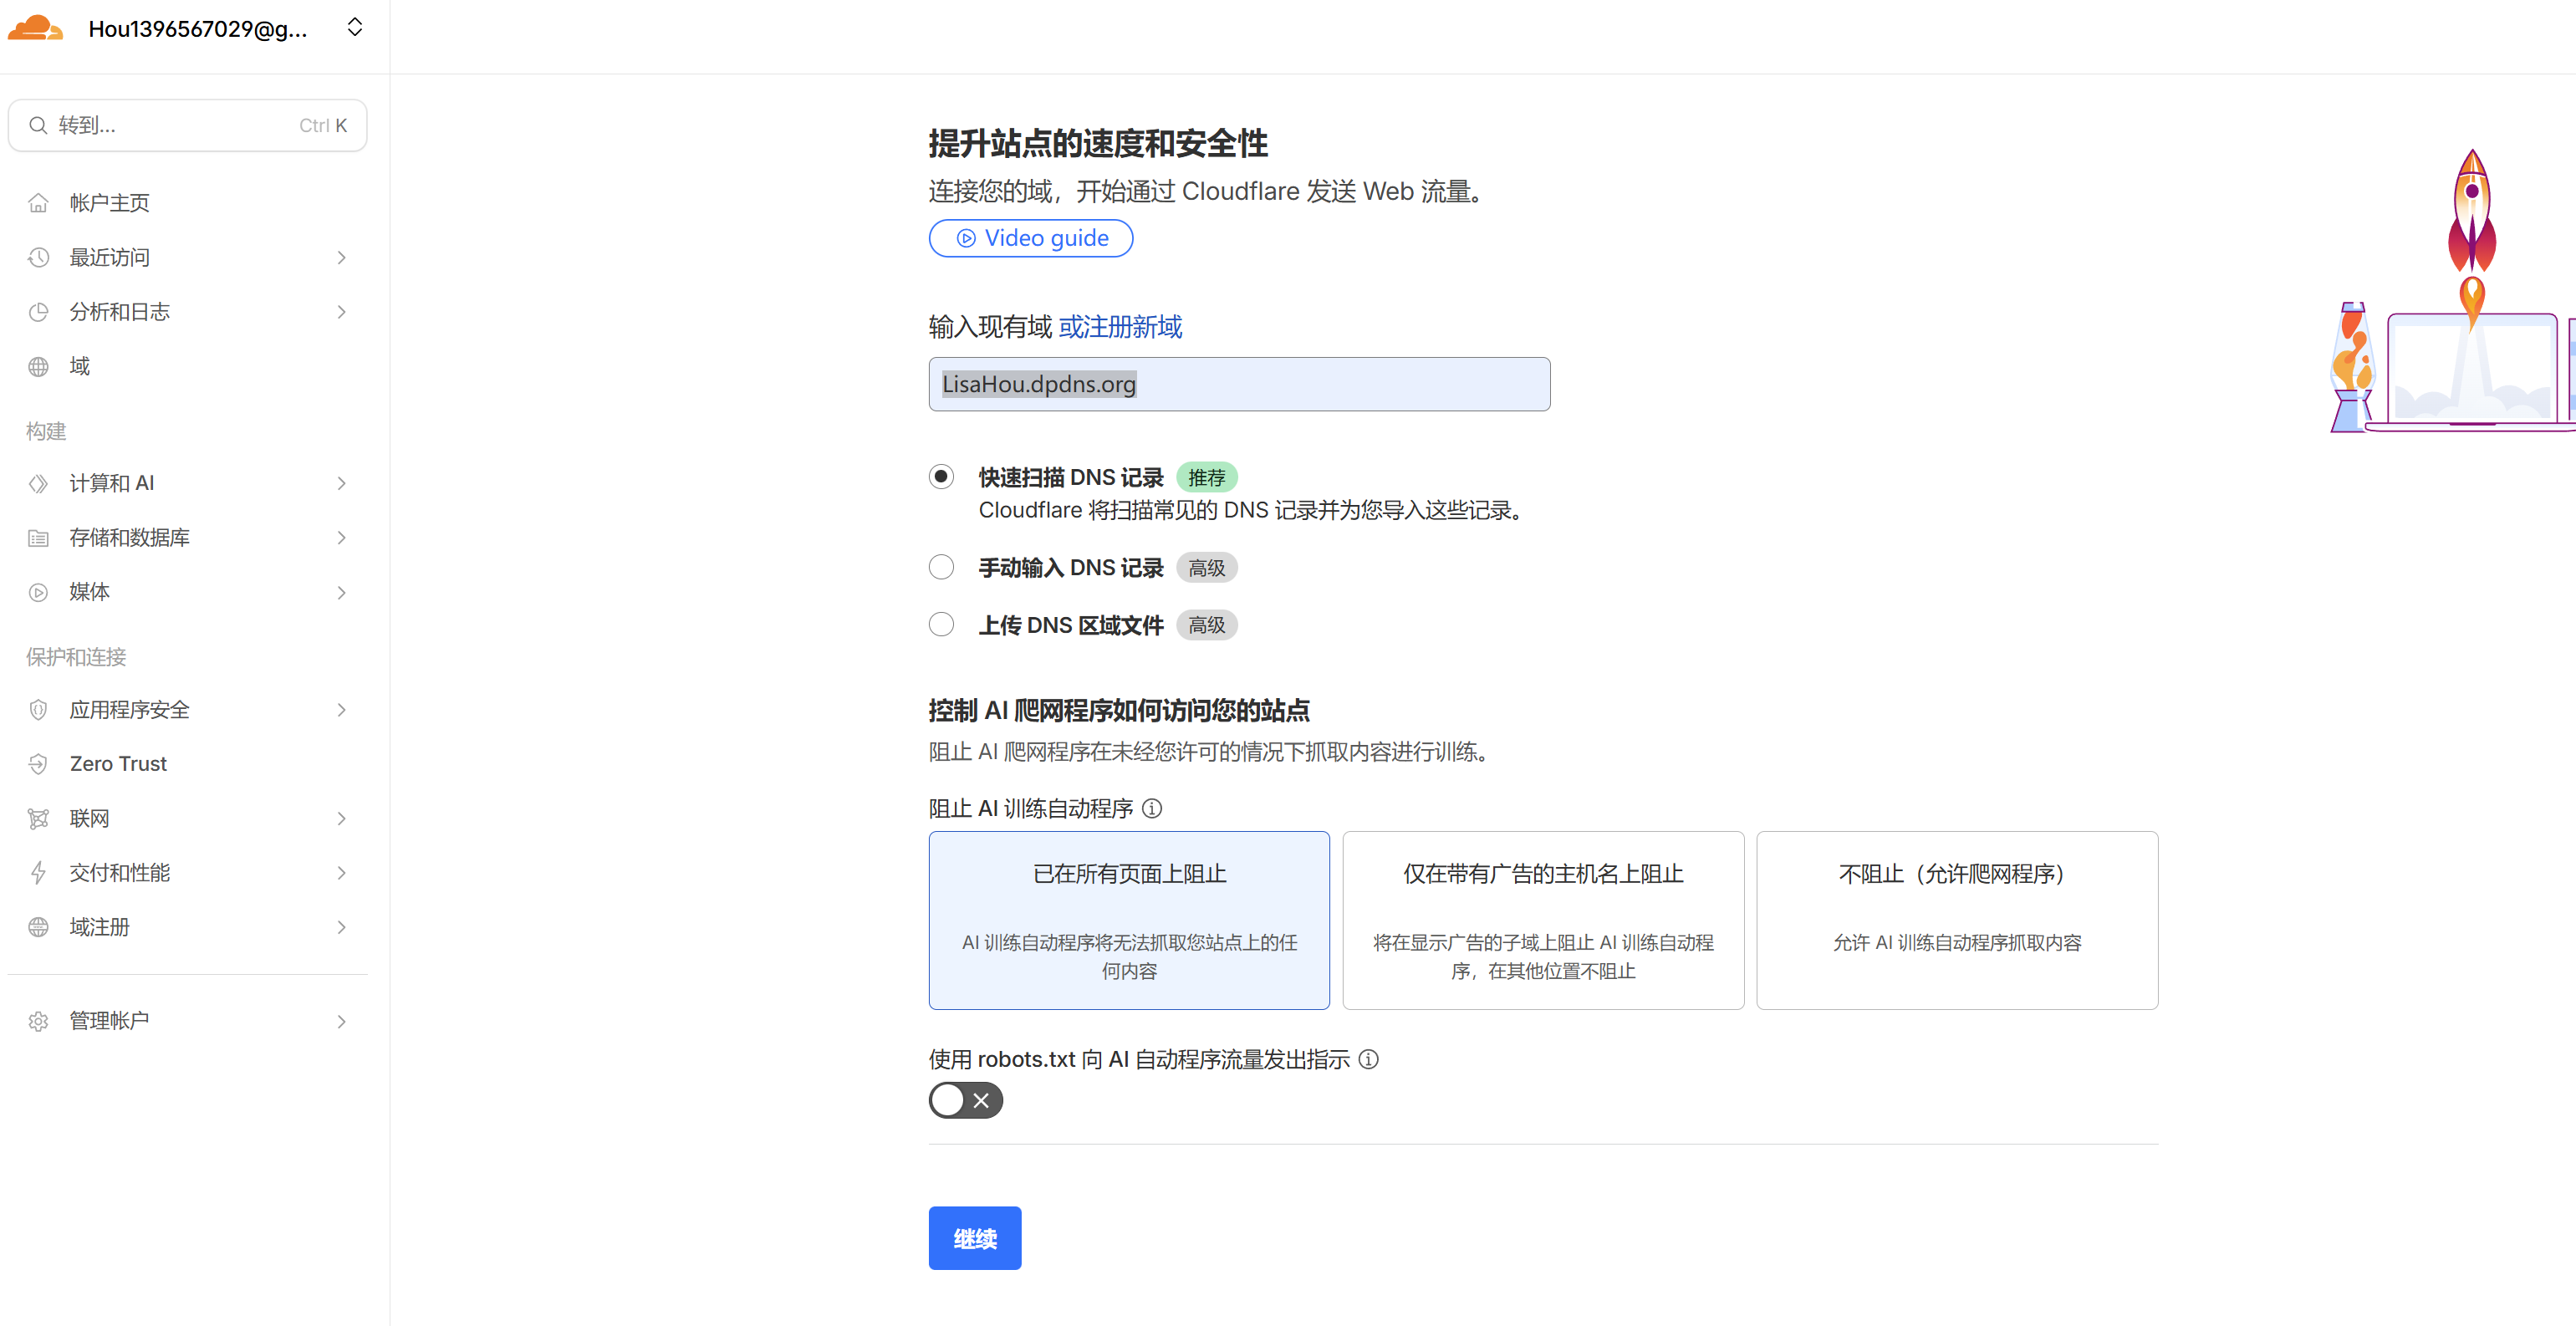Open the 分析和日志 sidebar item
This screenshot has width=2576, height=1326.
120,312
